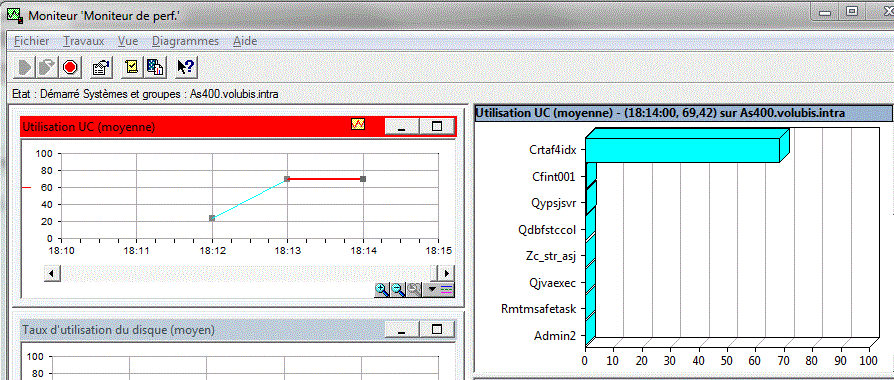Click the red stop monitor toolbar button
894x380 pixels.
click(70, 67)
